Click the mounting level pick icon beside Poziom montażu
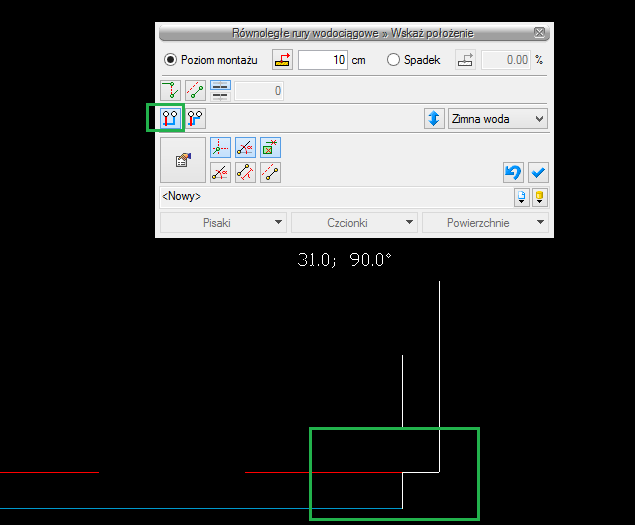Screen dimensions: 635x525 tap(282, 60)
